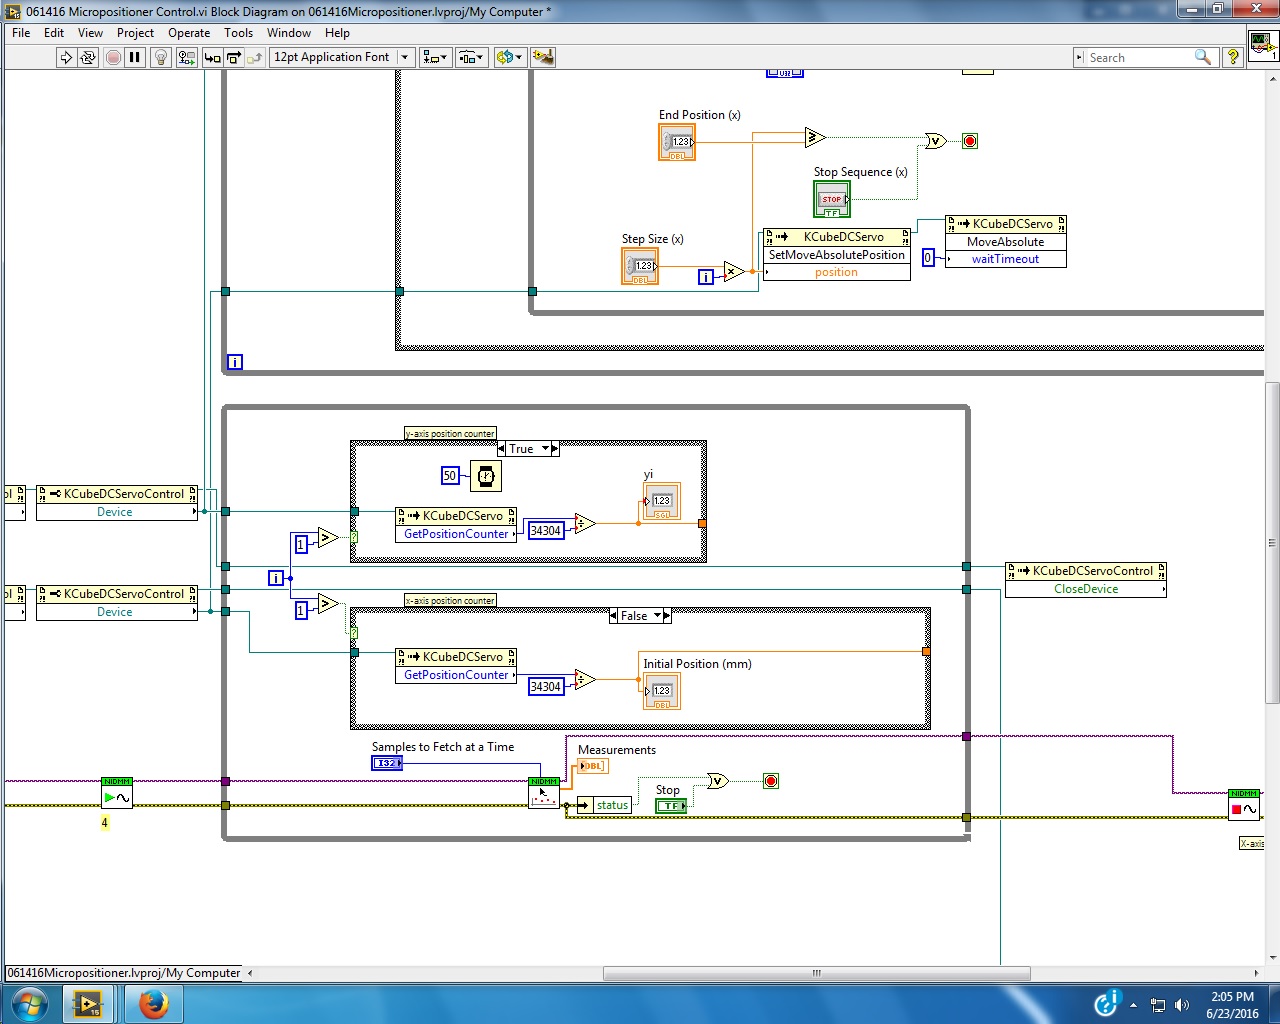Click the Run Continuously button
Screen dimensions: 1280x1024
click(x=88, y=57)
